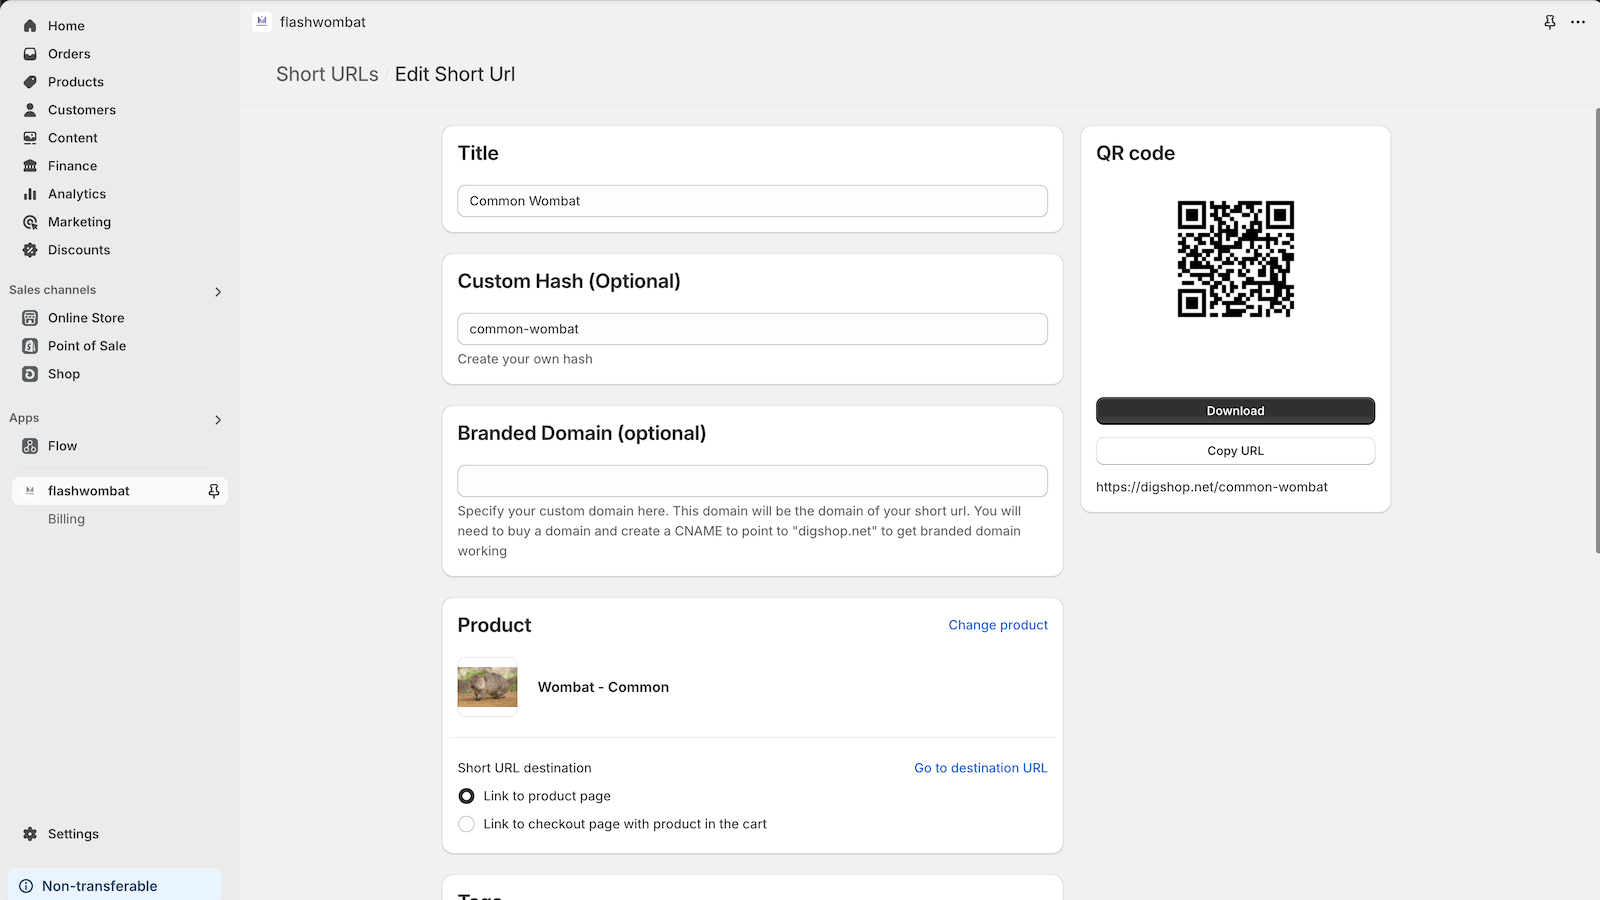This screenshot has height=900, width=1600.
Task: Click the Settings gear icon
Action: [x=30, y=834]
